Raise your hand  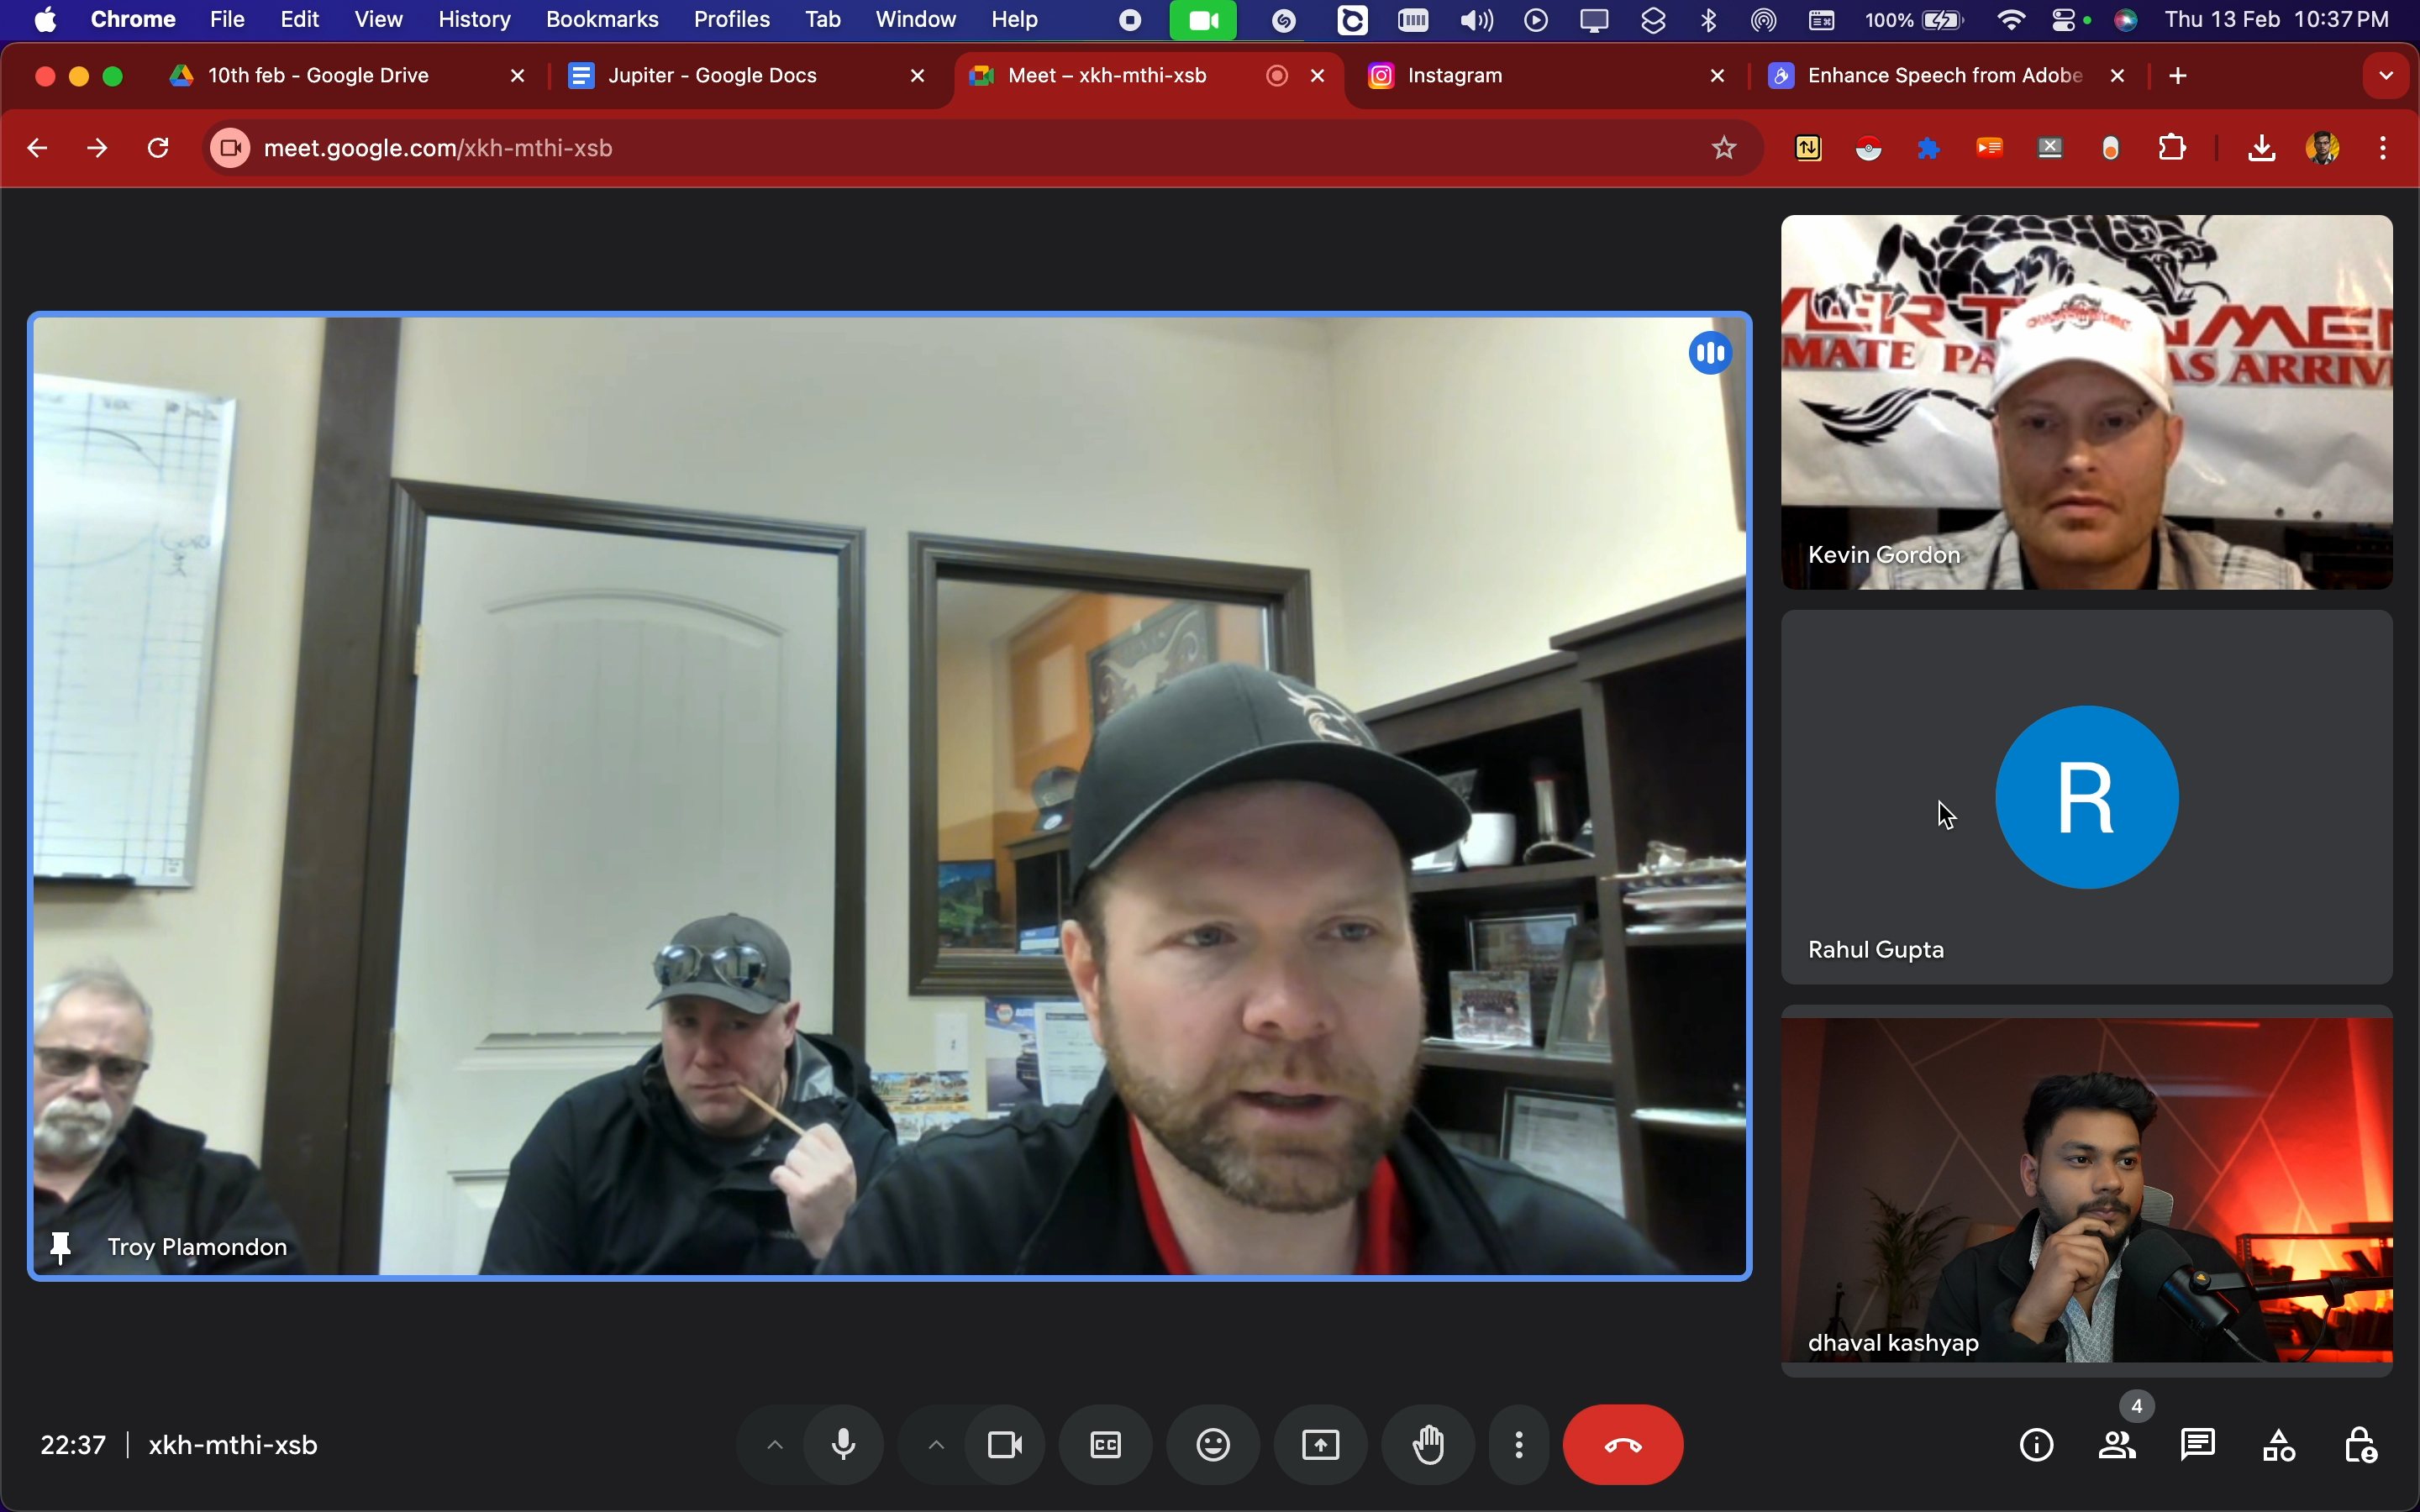[x=1428, y=1445]
